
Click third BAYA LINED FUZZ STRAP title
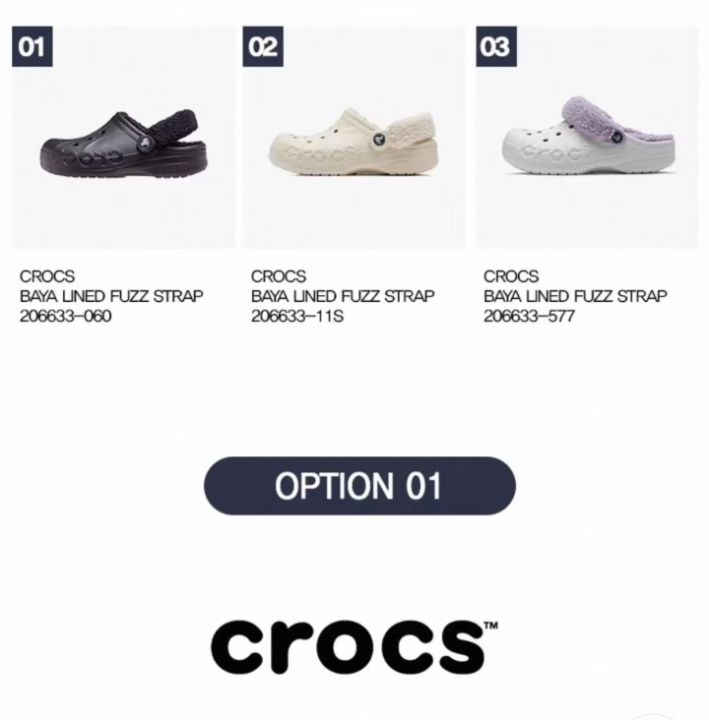click(x=575, y=297)
